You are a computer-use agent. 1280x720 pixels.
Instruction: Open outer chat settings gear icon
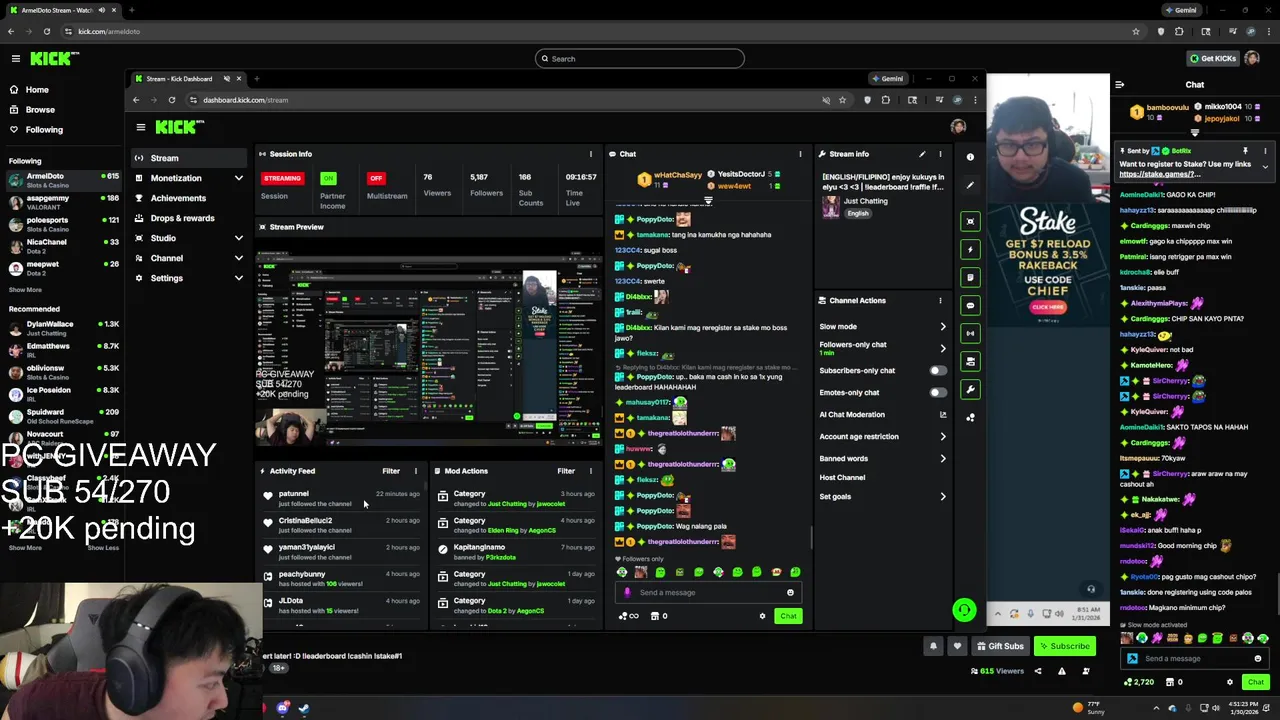click(x=1230, y=682)
